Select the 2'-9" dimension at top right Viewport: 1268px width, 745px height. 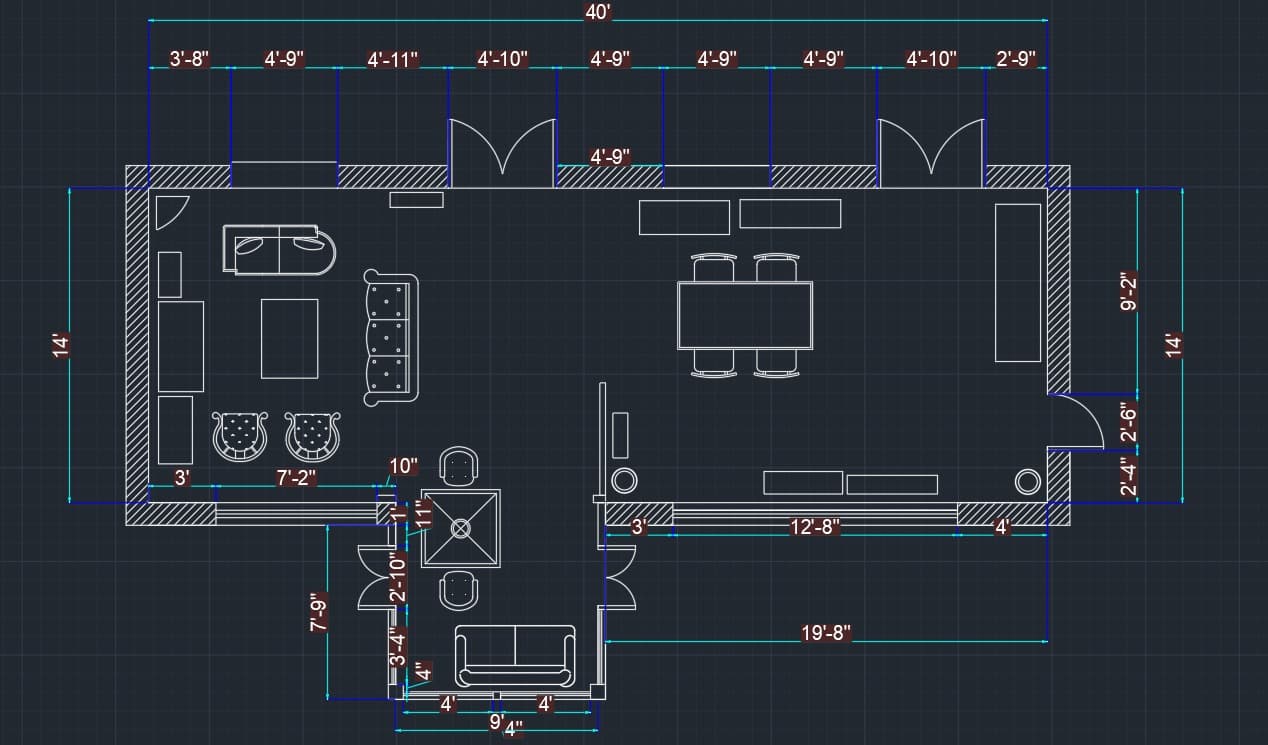coord(1016,60)
